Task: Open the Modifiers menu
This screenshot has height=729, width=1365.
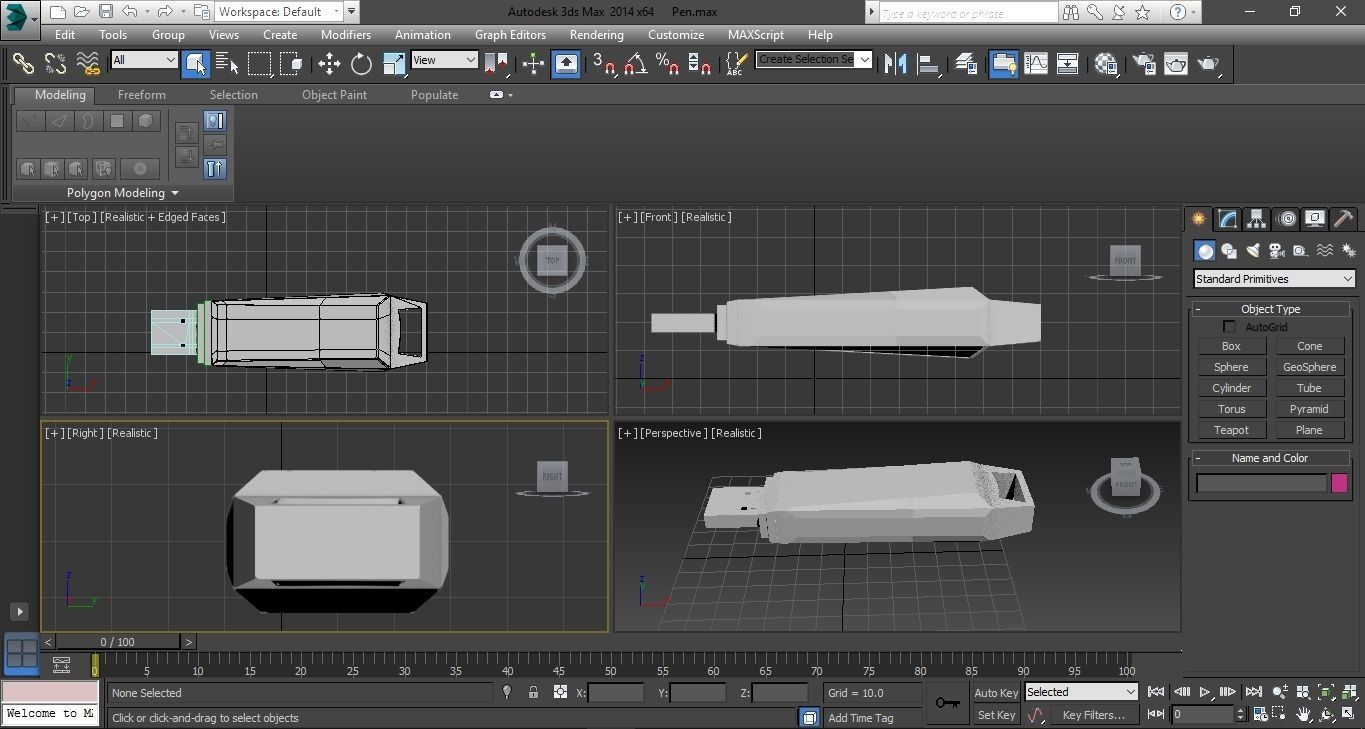Action: coord(346,34)
